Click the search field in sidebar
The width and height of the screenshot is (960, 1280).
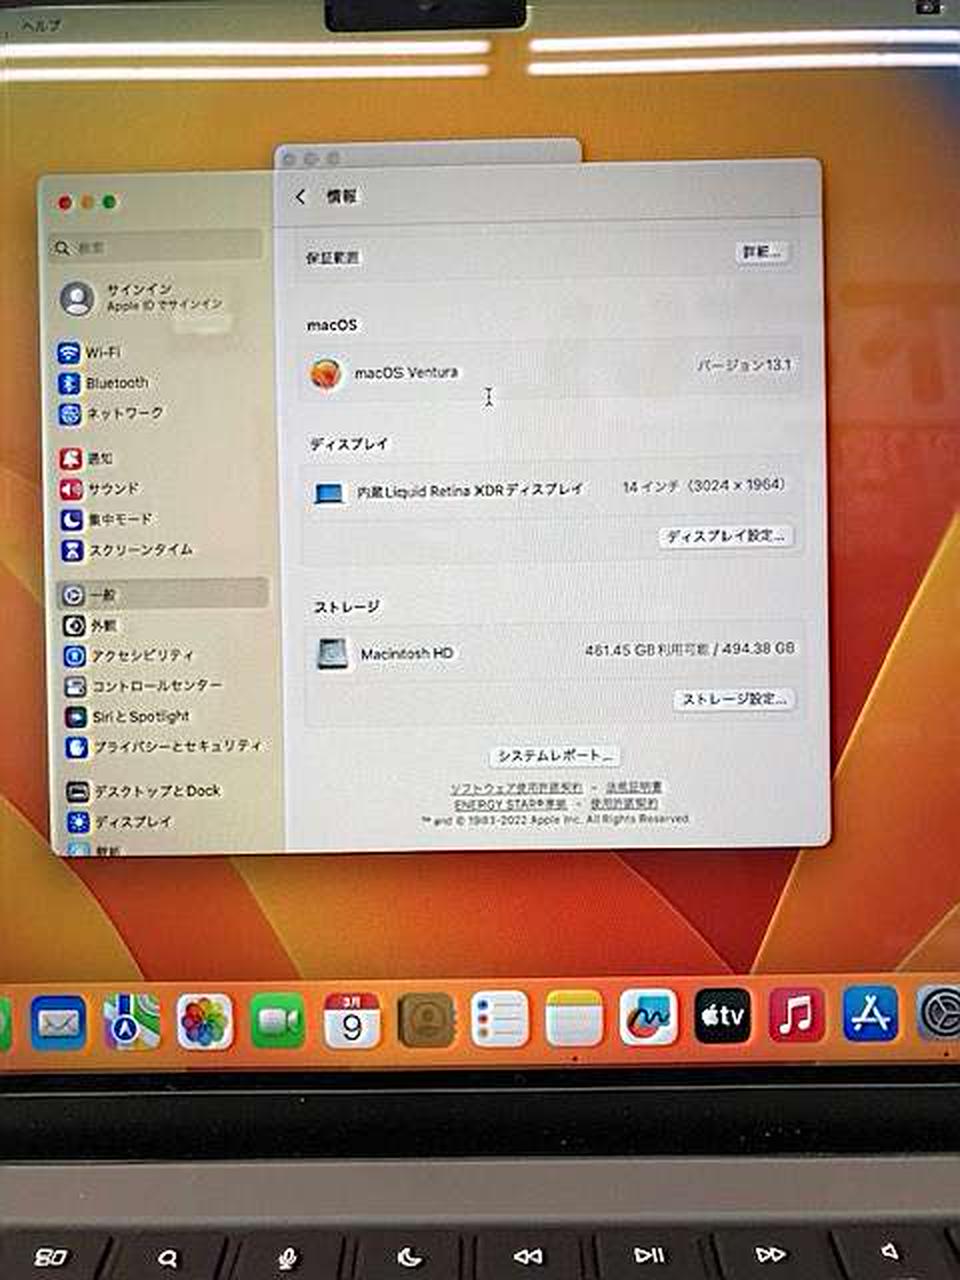(x=155, y=246)
